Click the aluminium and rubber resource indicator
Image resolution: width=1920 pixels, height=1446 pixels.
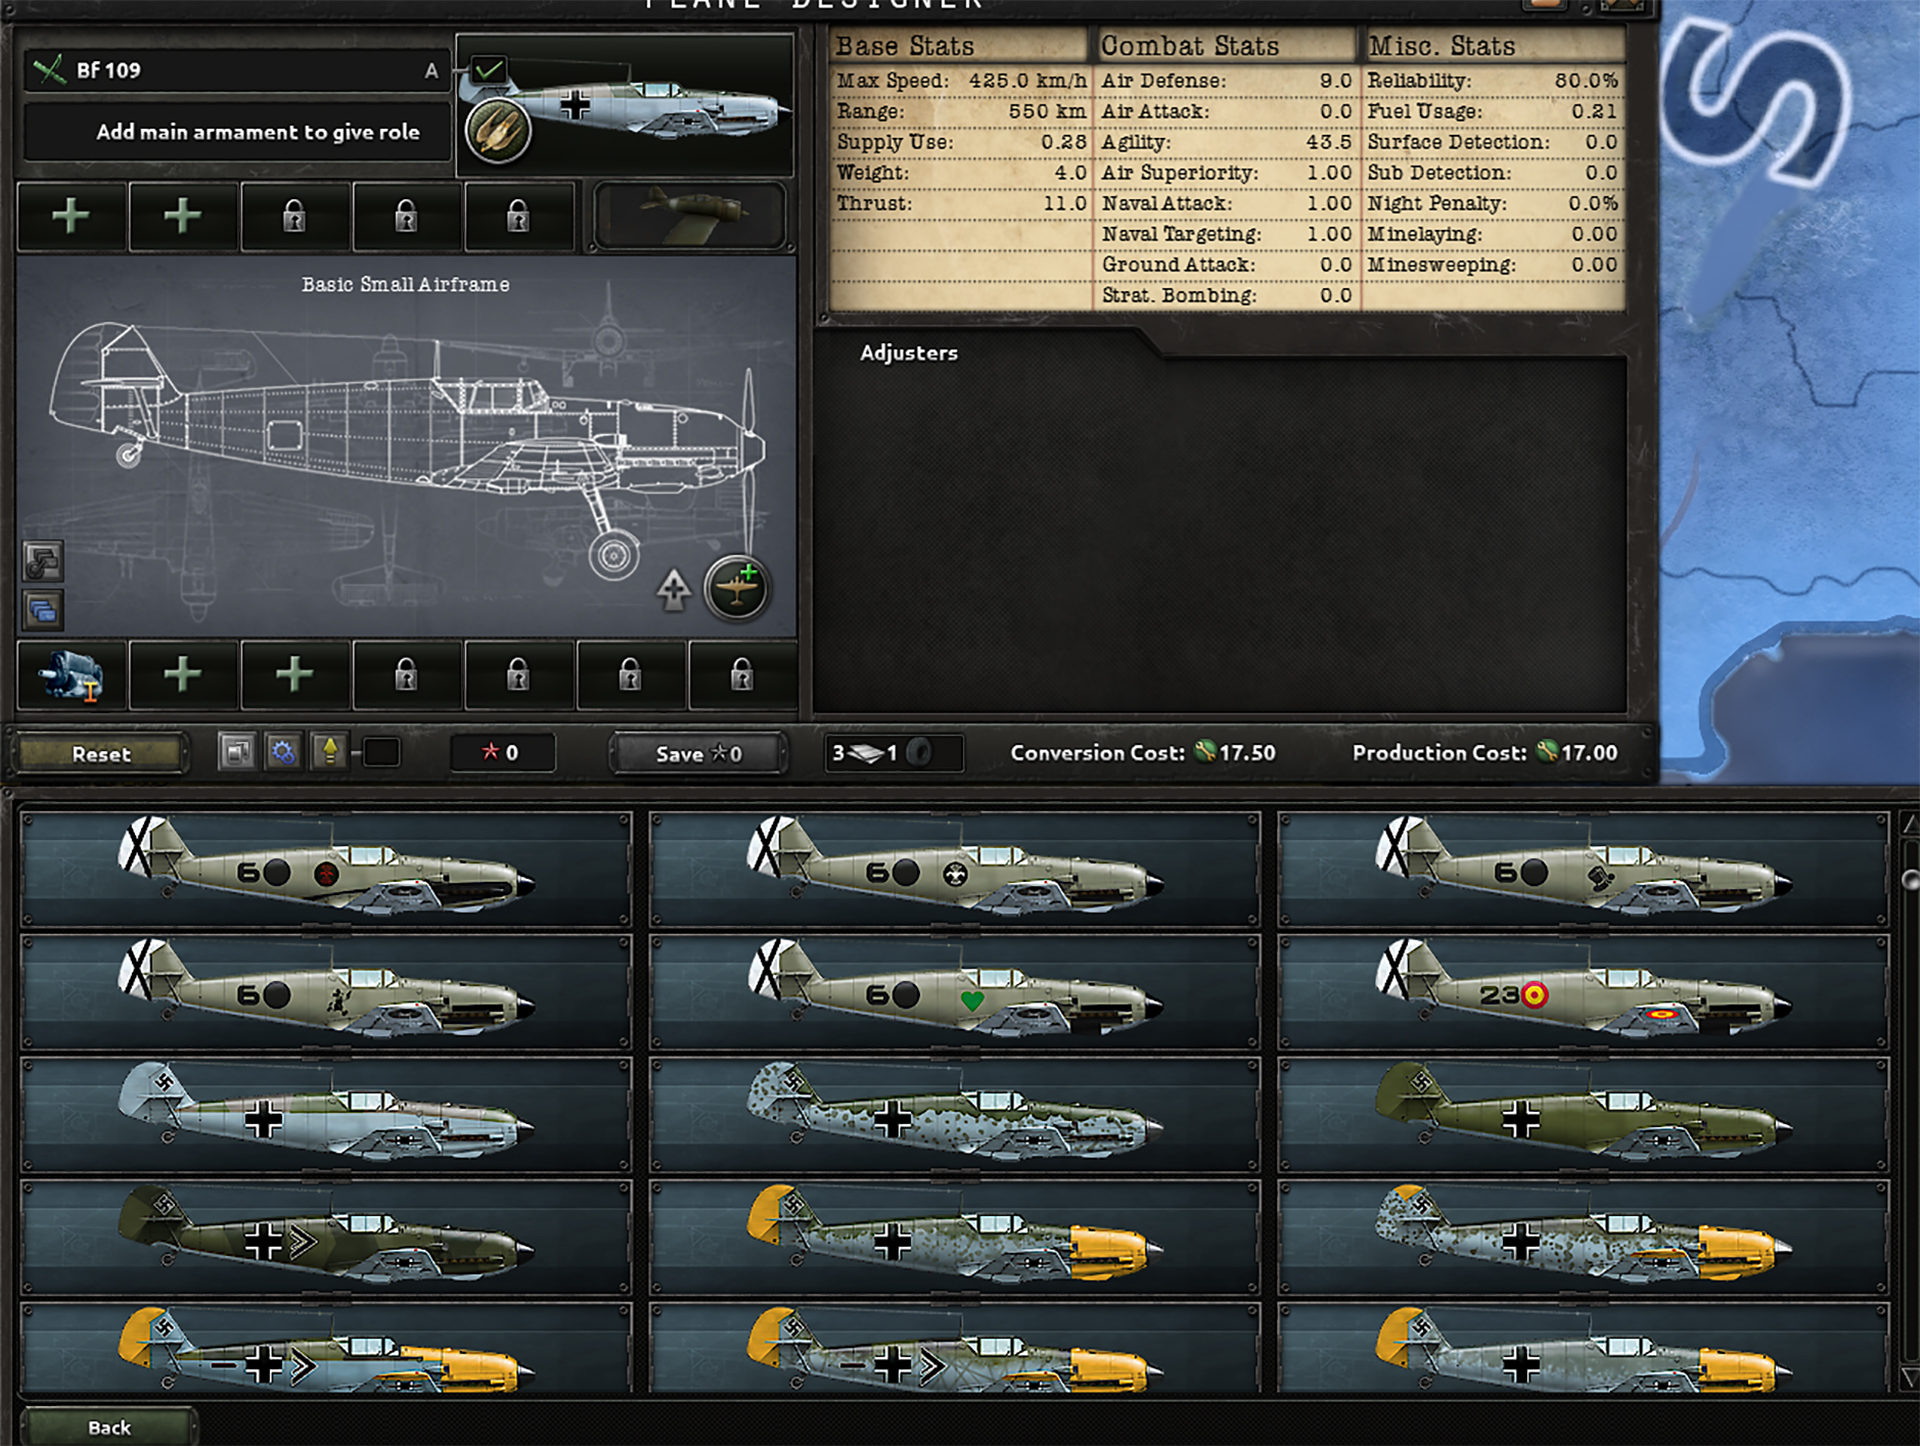(894, 753)
